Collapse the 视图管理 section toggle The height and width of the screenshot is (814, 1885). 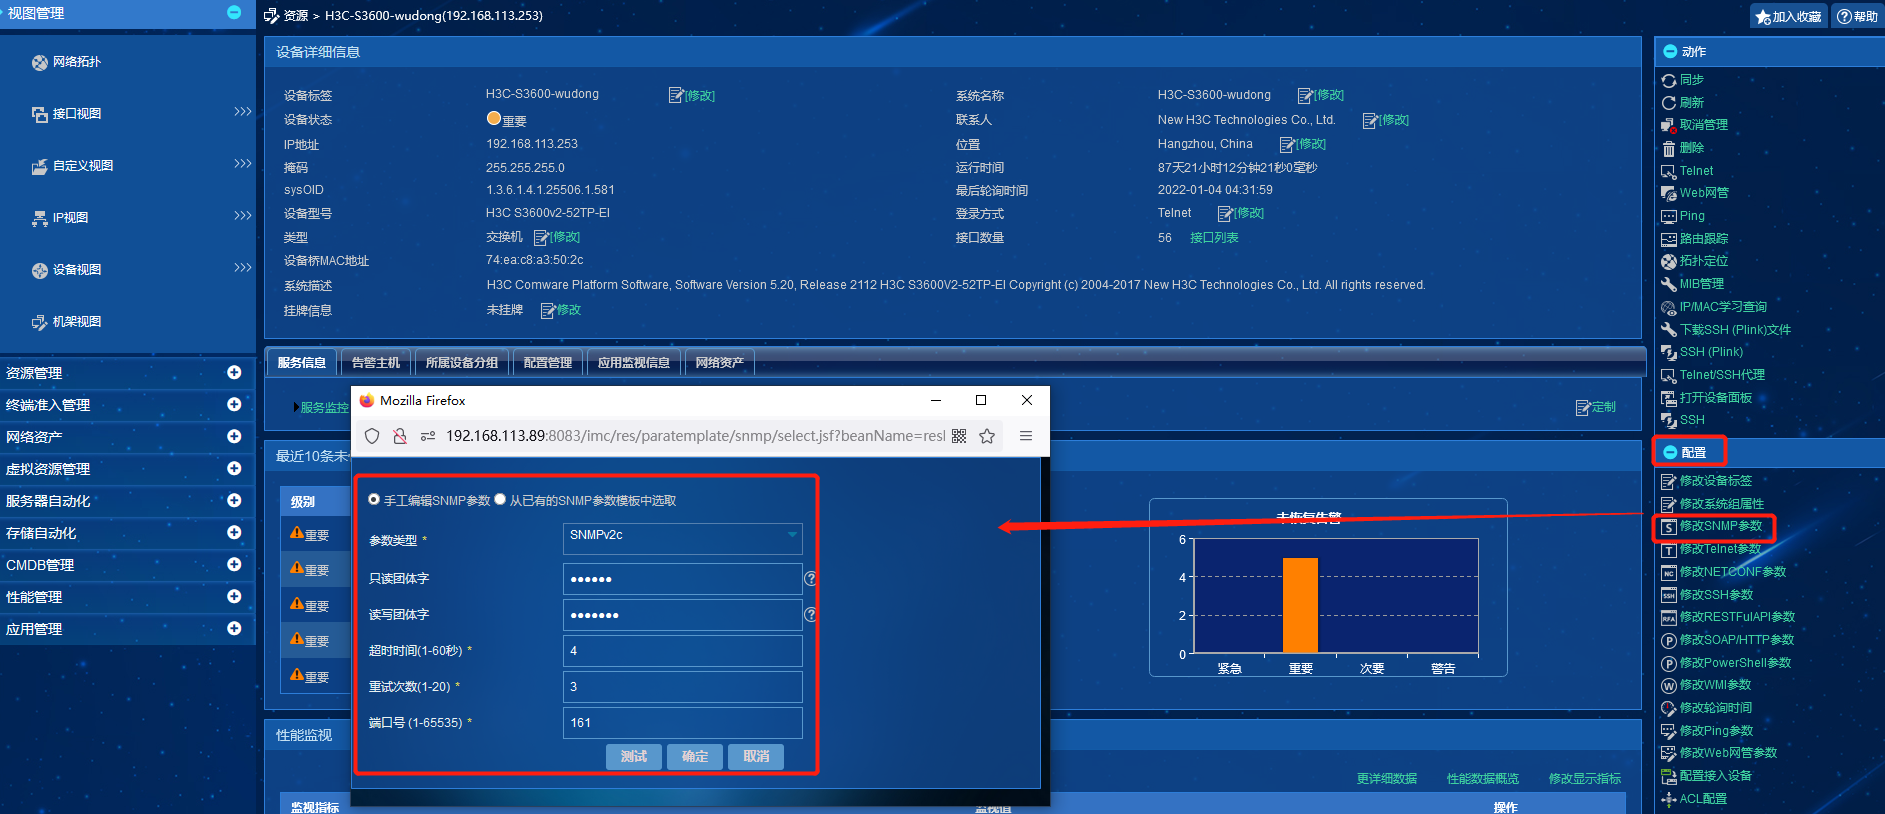point(234,13)
